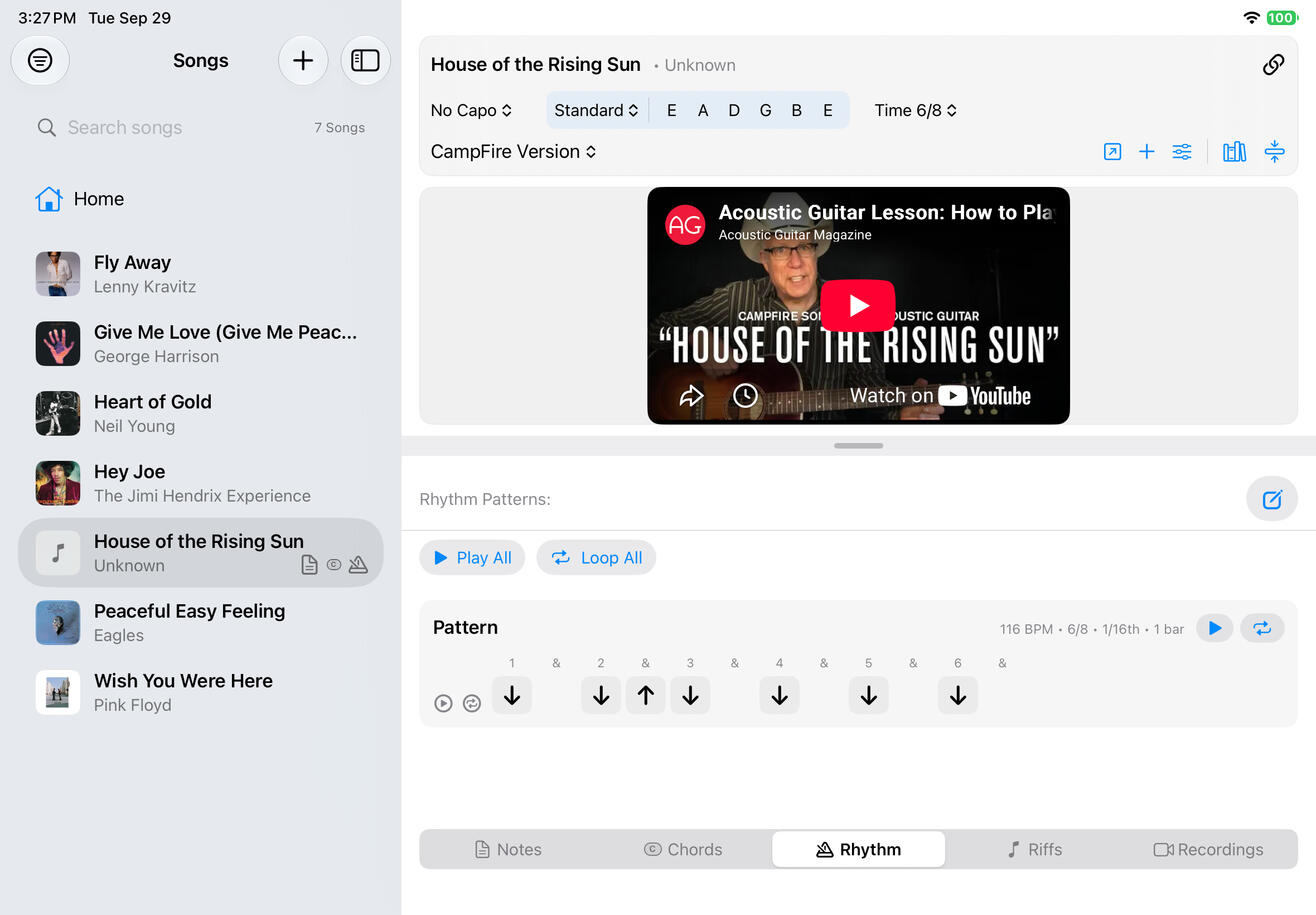Click the Loop All button
Image resolution: width=1316 pixels, height=915 pixels.
596,558
